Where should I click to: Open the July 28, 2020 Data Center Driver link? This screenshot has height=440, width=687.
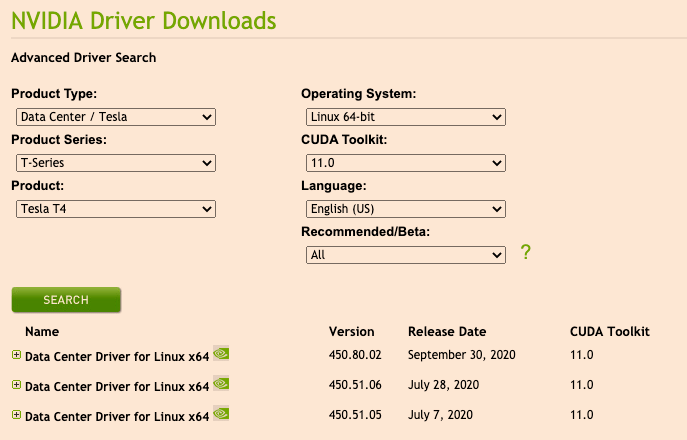117,387
